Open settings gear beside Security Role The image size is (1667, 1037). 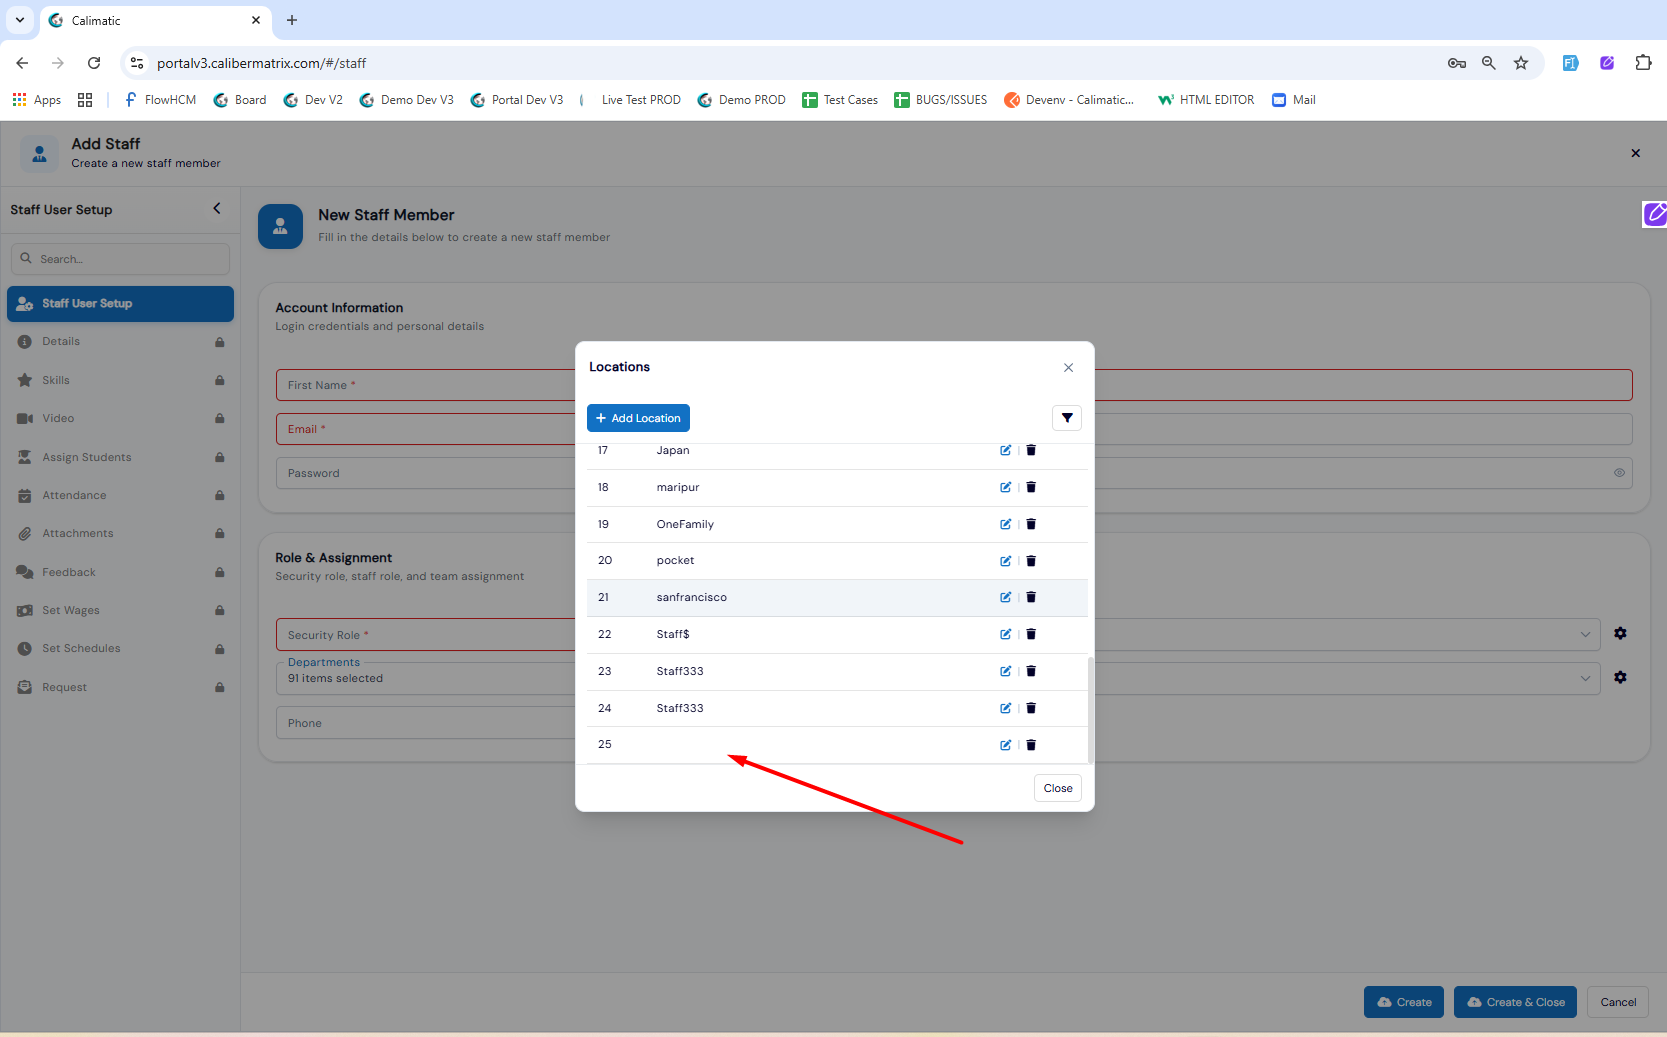[x=1620, y=633]
